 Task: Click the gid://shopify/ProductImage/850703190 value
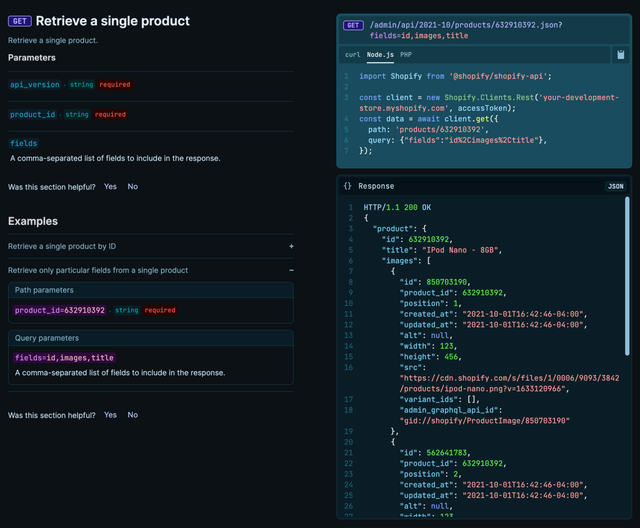coord(484,421)
